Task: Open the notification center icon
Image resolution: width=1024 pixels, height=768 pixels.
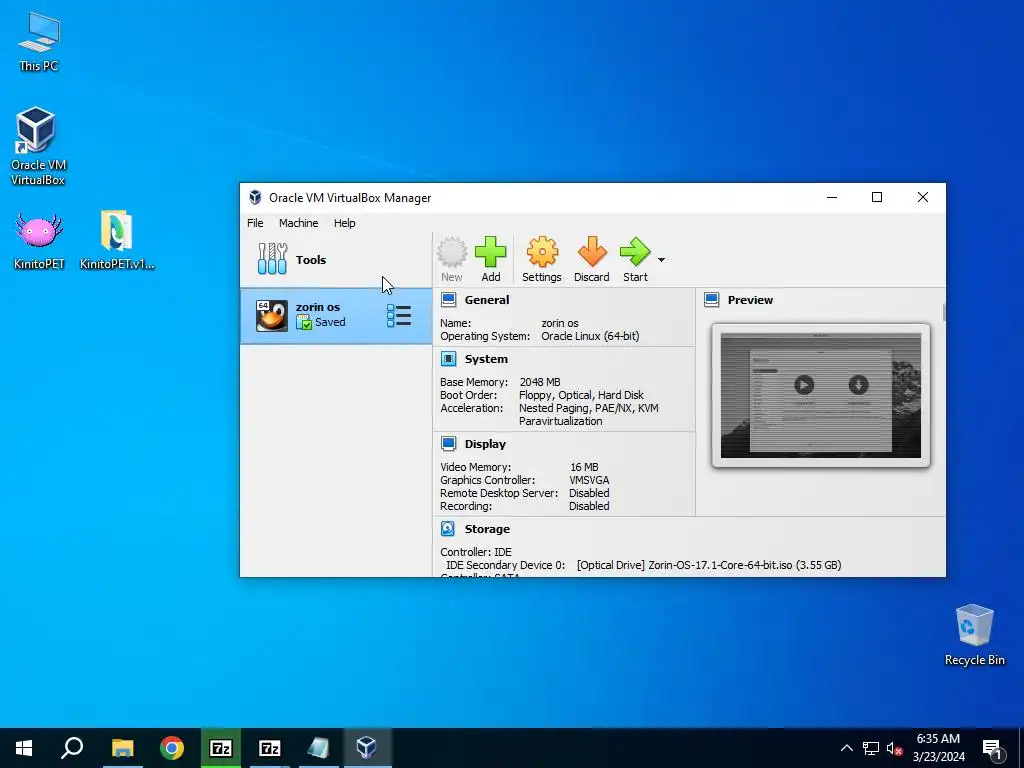Action: click(x=992, y=748)
